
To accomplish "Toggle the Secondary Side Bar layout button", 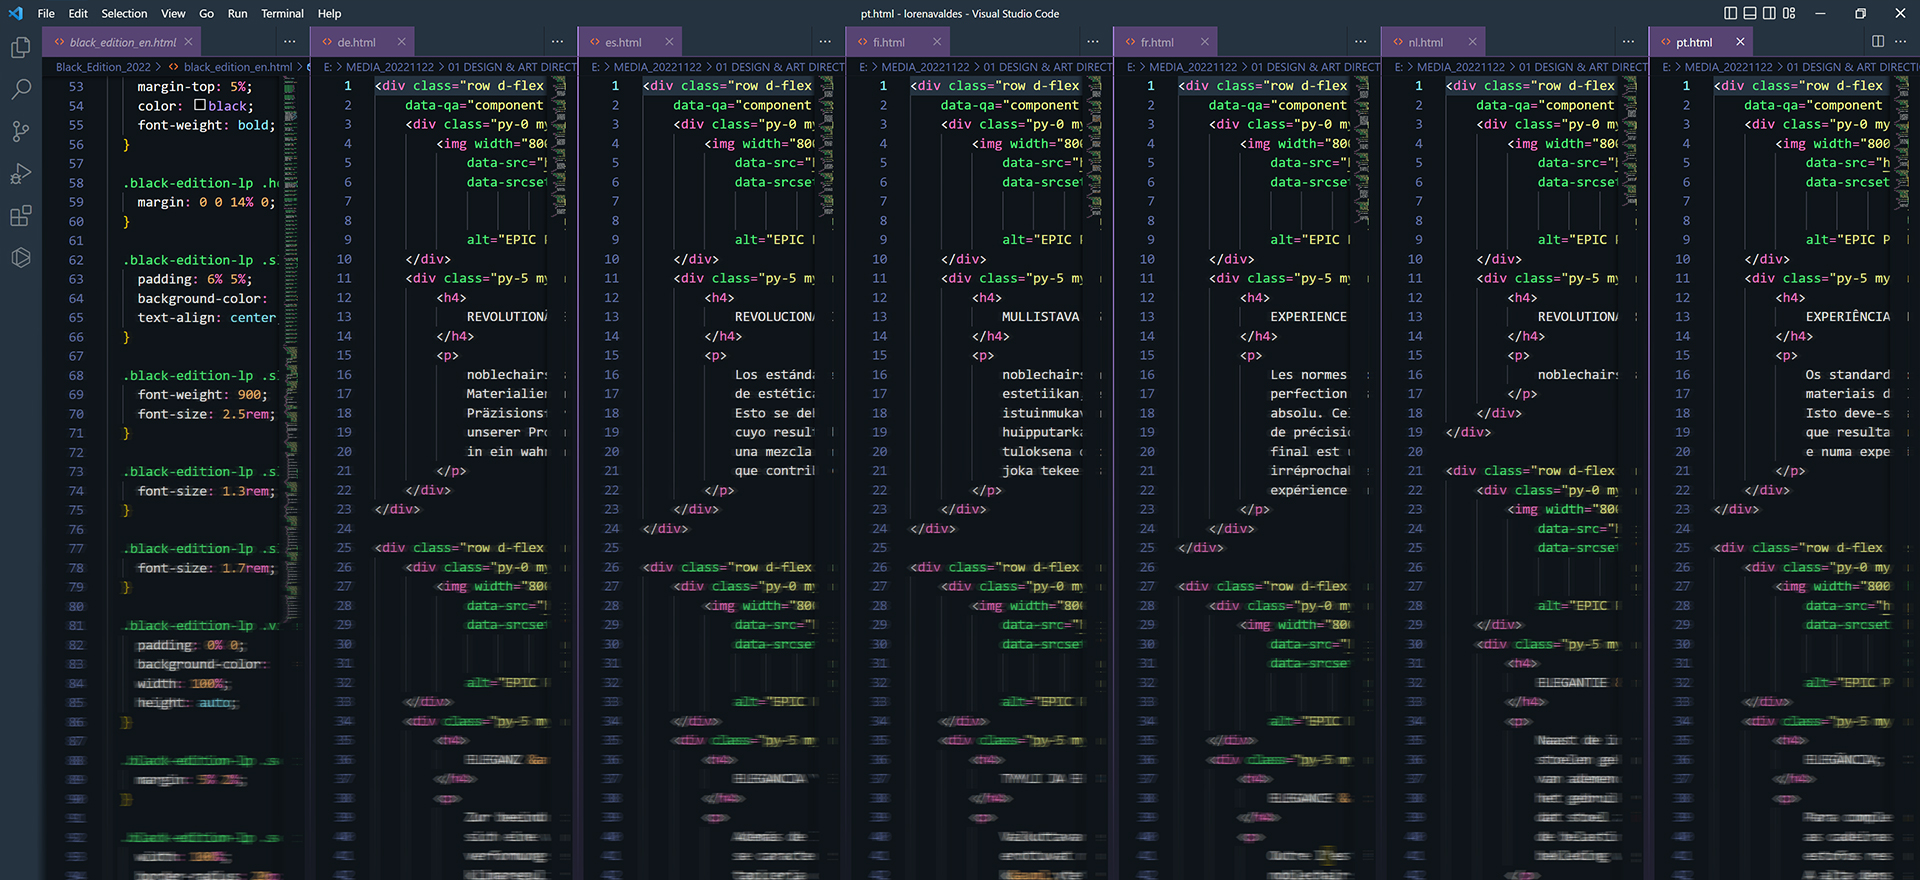I will (x=1769, y=13).
